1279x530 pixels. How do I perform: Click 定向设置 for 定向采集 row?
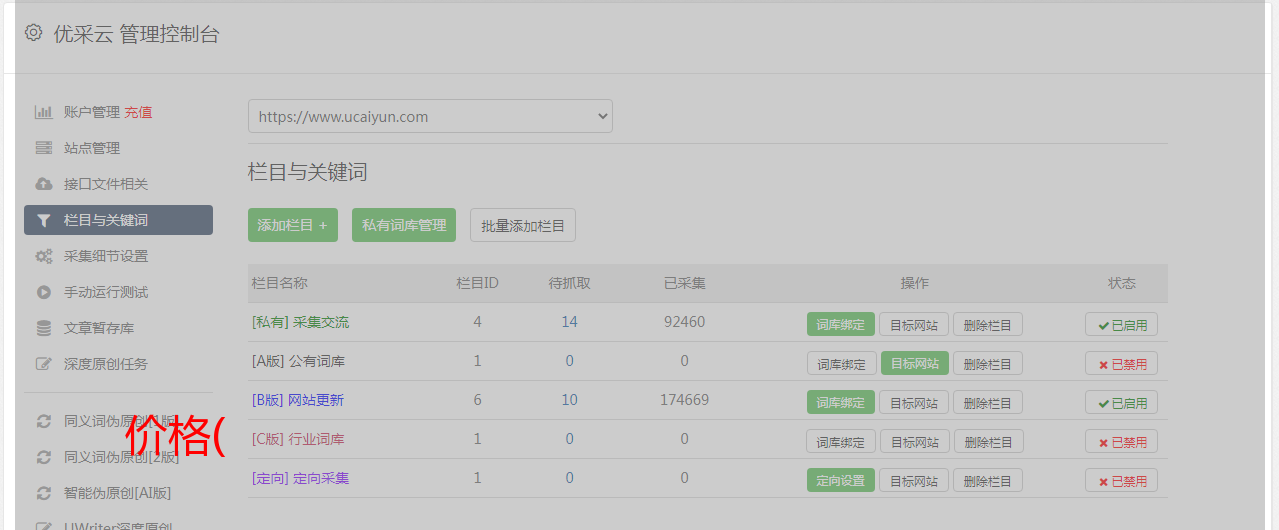click(841, 480)
